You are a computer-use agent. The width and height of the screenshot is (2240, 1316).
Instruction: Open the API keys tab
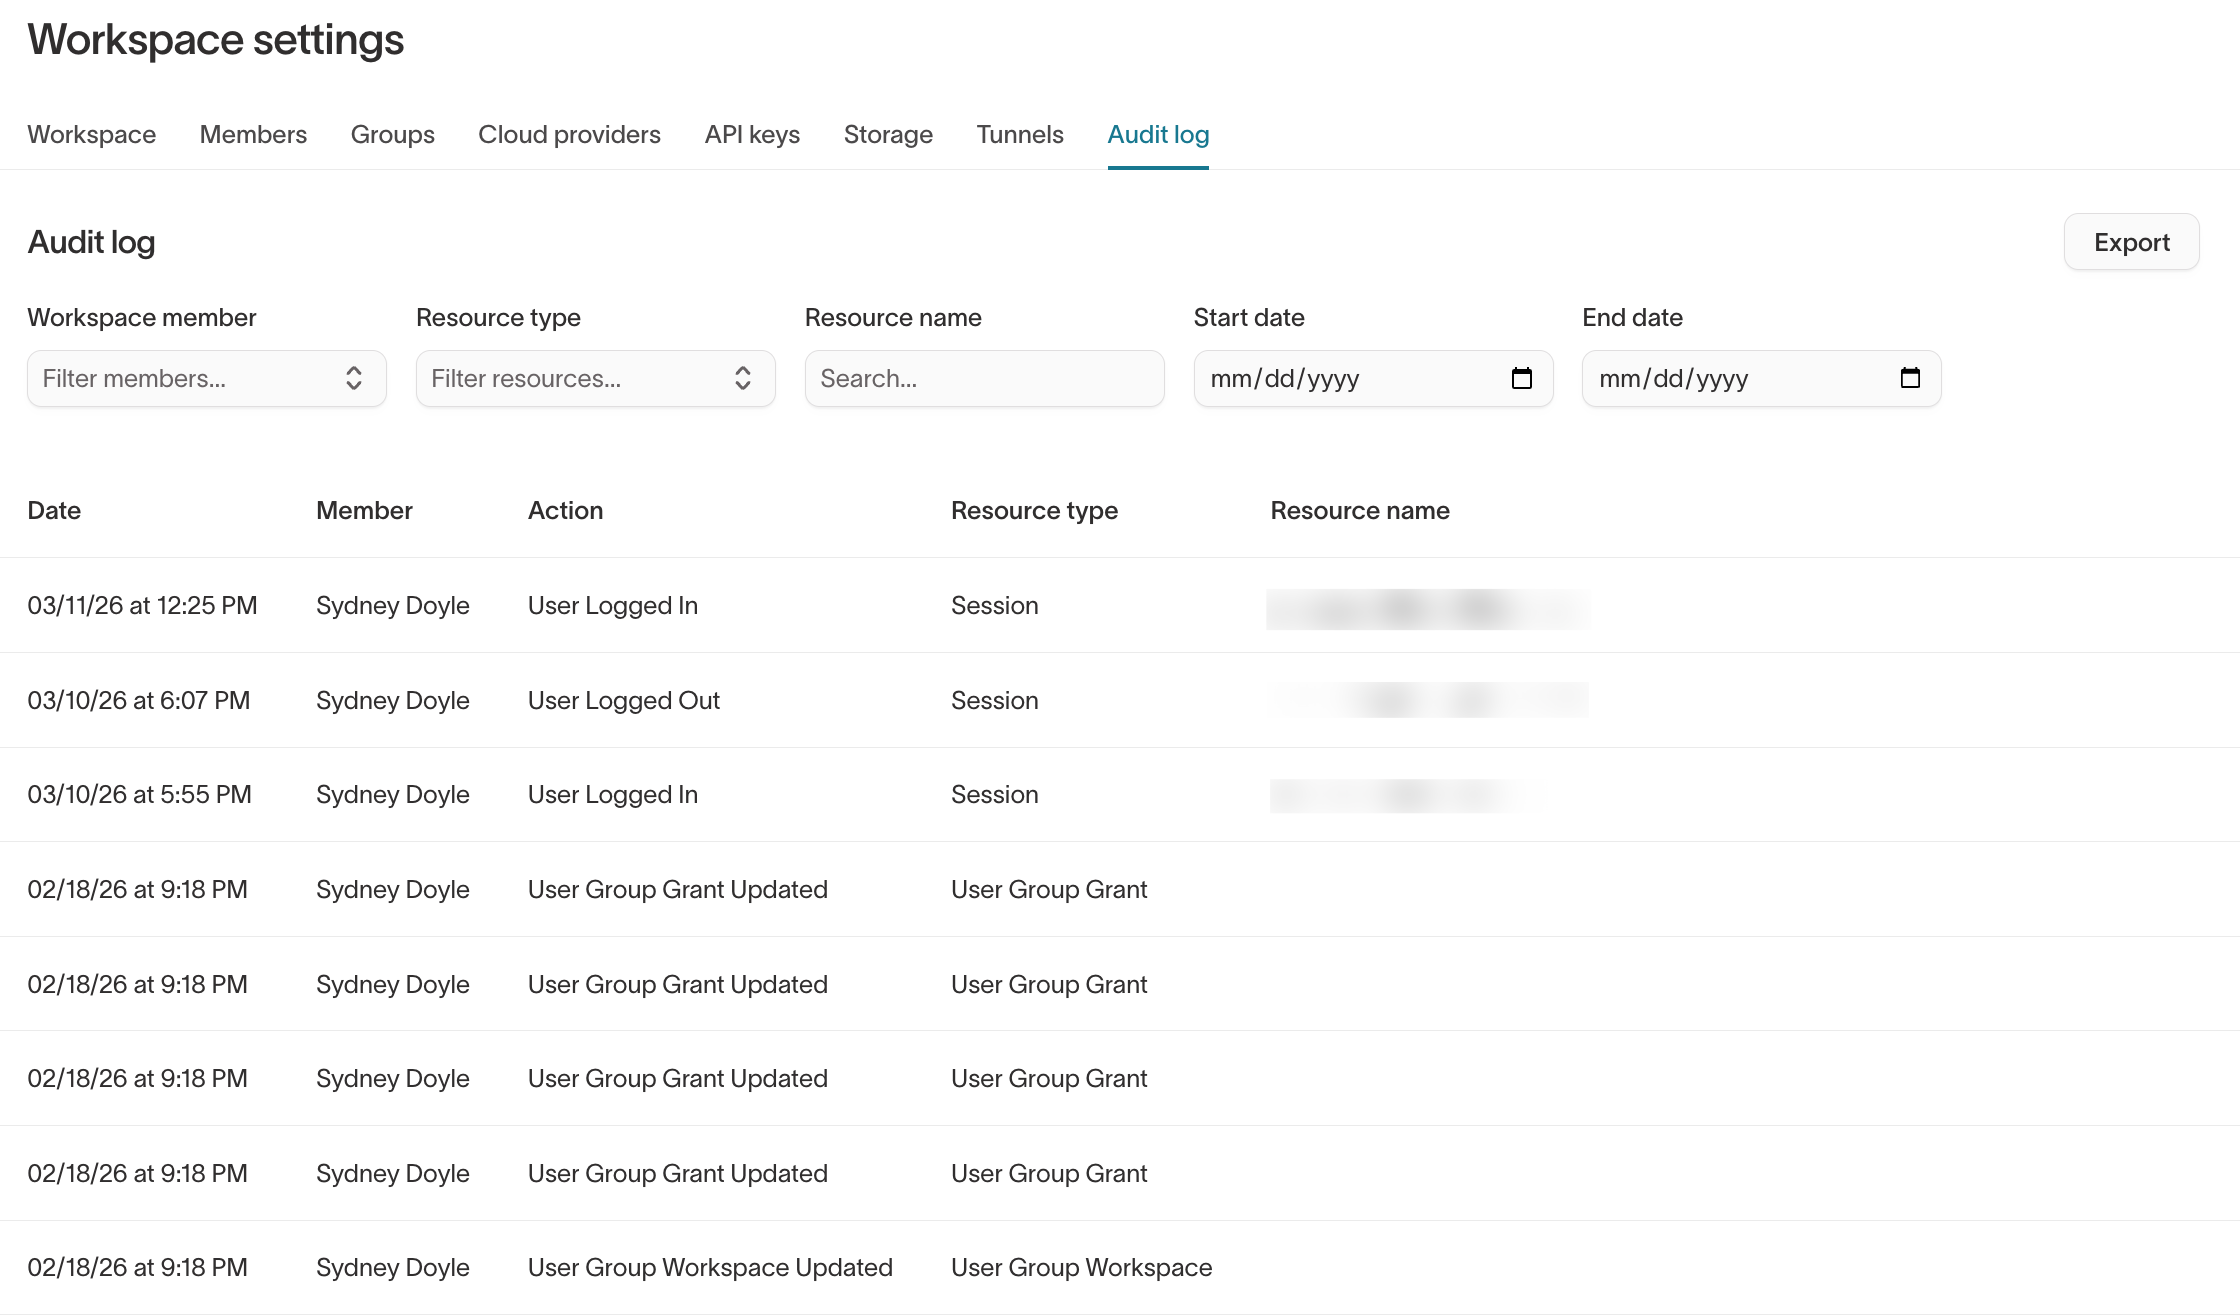point(752,135)
